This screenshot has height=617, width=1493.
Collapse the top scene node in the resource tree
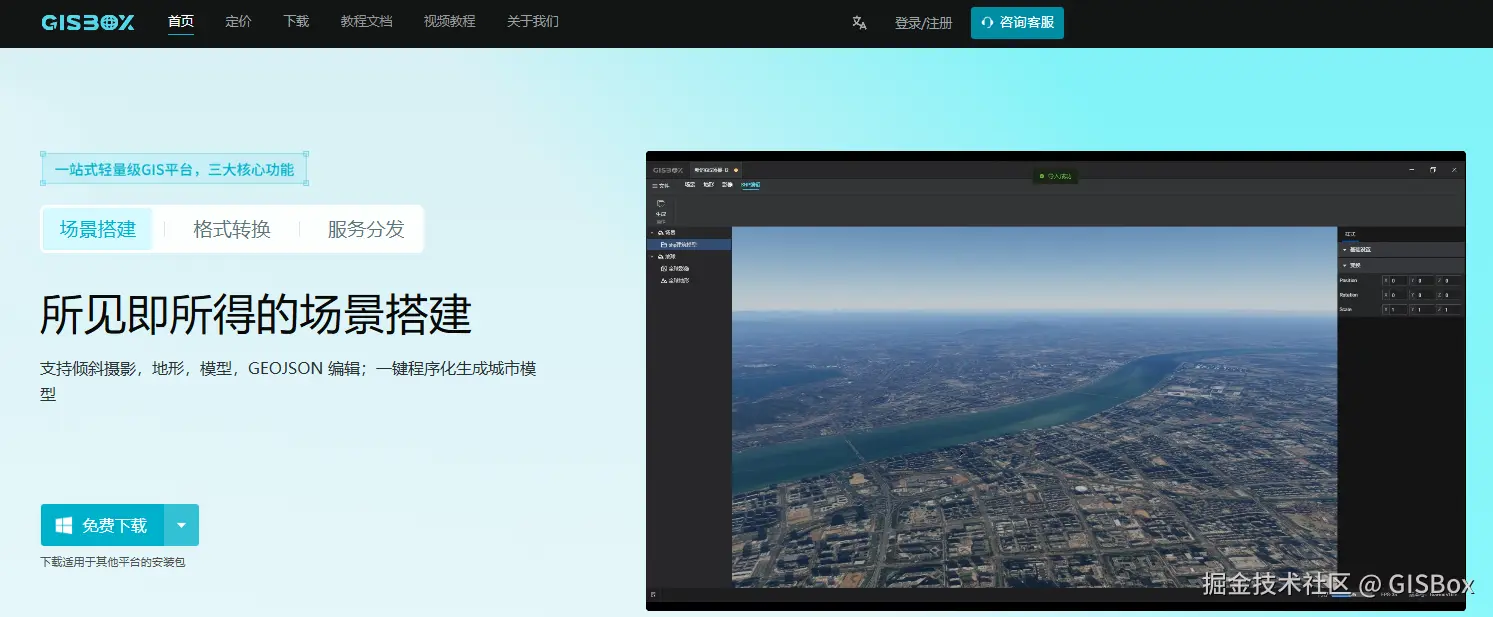pos(652,232)
